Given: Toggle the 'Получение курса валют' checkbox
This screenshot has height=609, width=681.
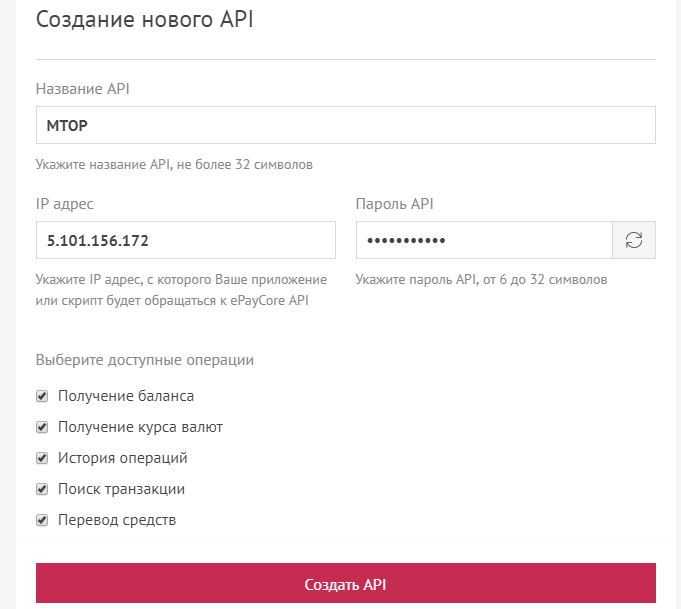Looking at the screenshot, I should coord(42,427).
